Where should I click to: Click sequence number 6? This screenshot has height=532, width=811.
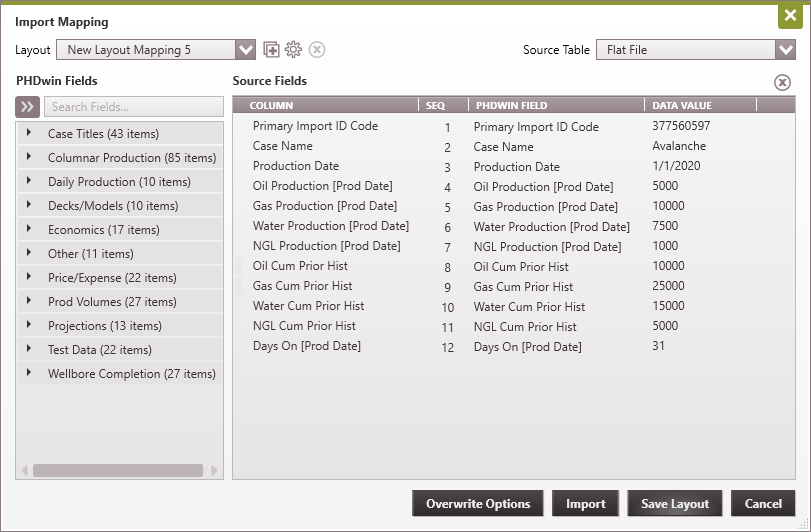coord(447,227)
